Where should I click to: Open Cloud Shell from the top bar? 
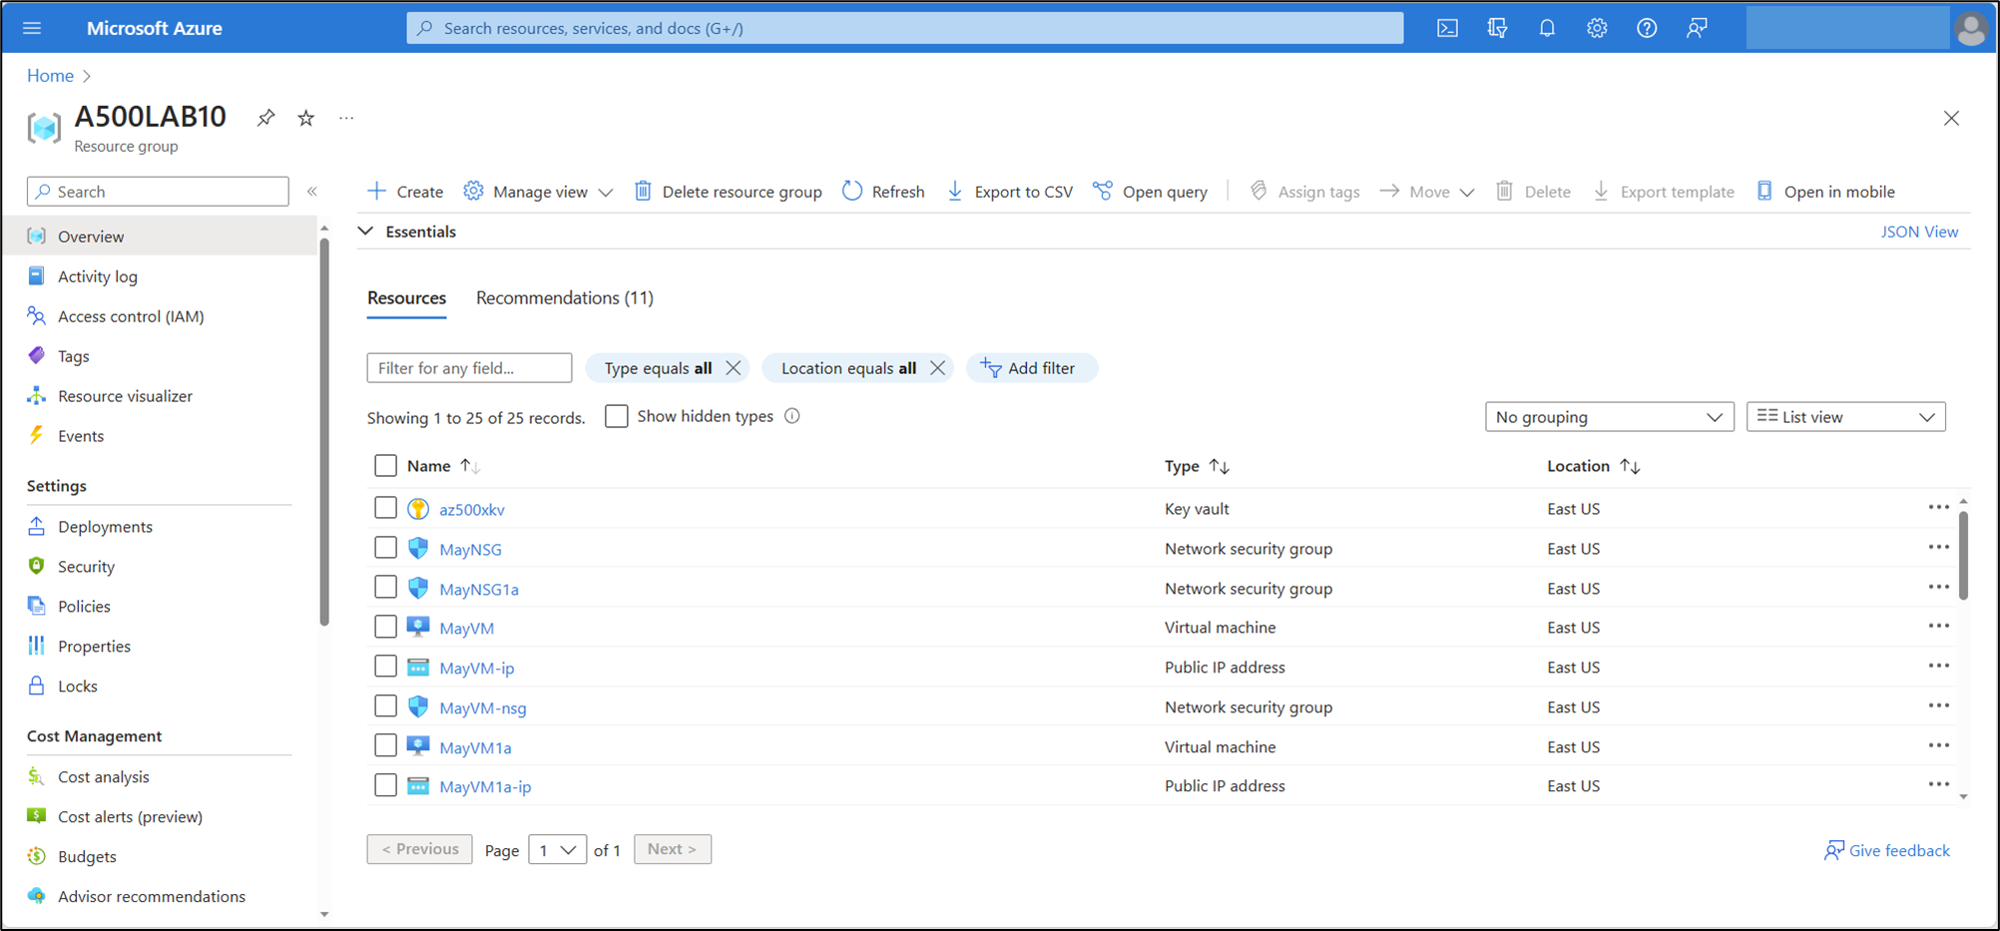(1447, 28)
